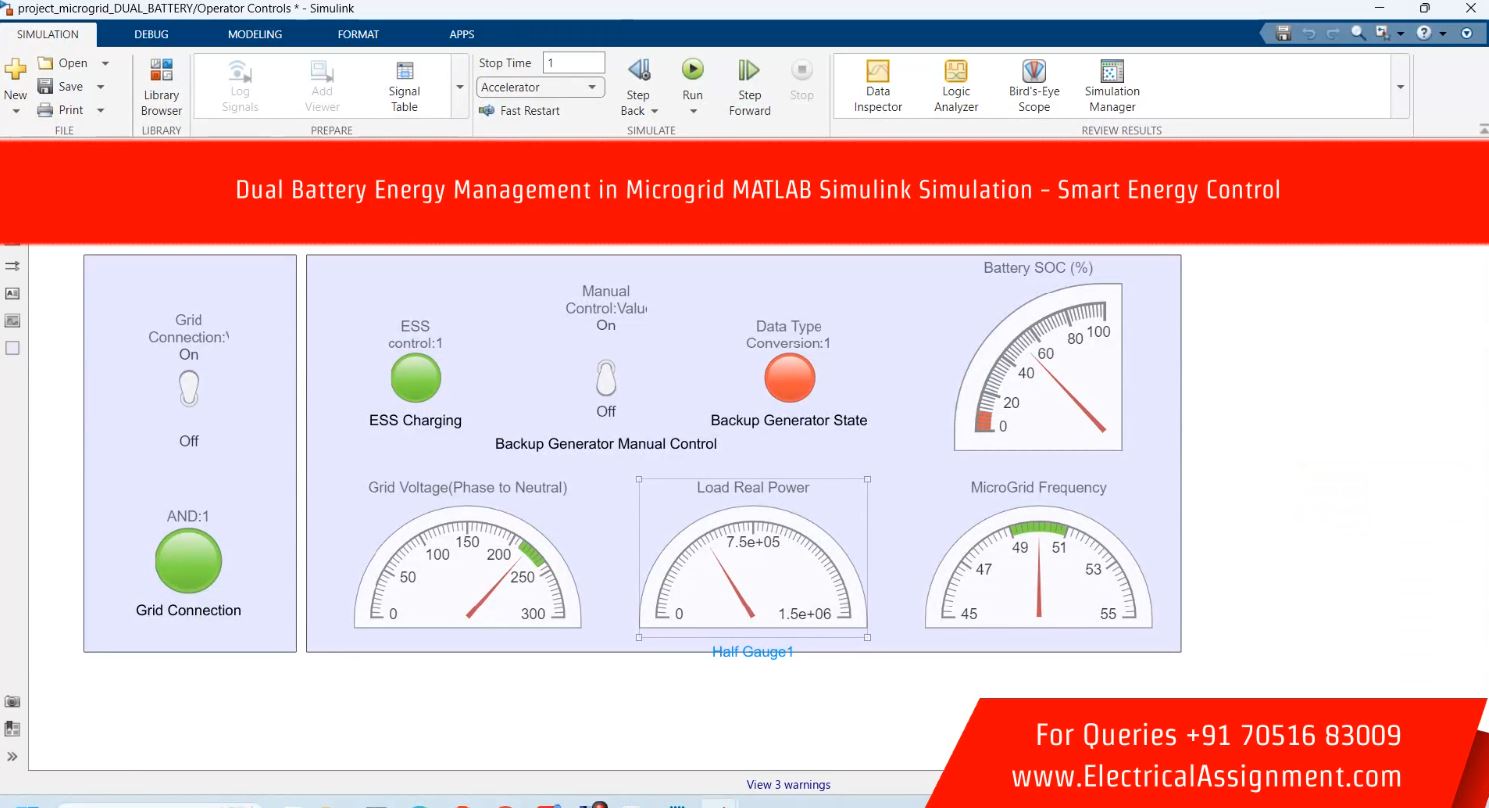Click the Save button
Viewport: 1489px width, 808px height.
pos(61,87)
